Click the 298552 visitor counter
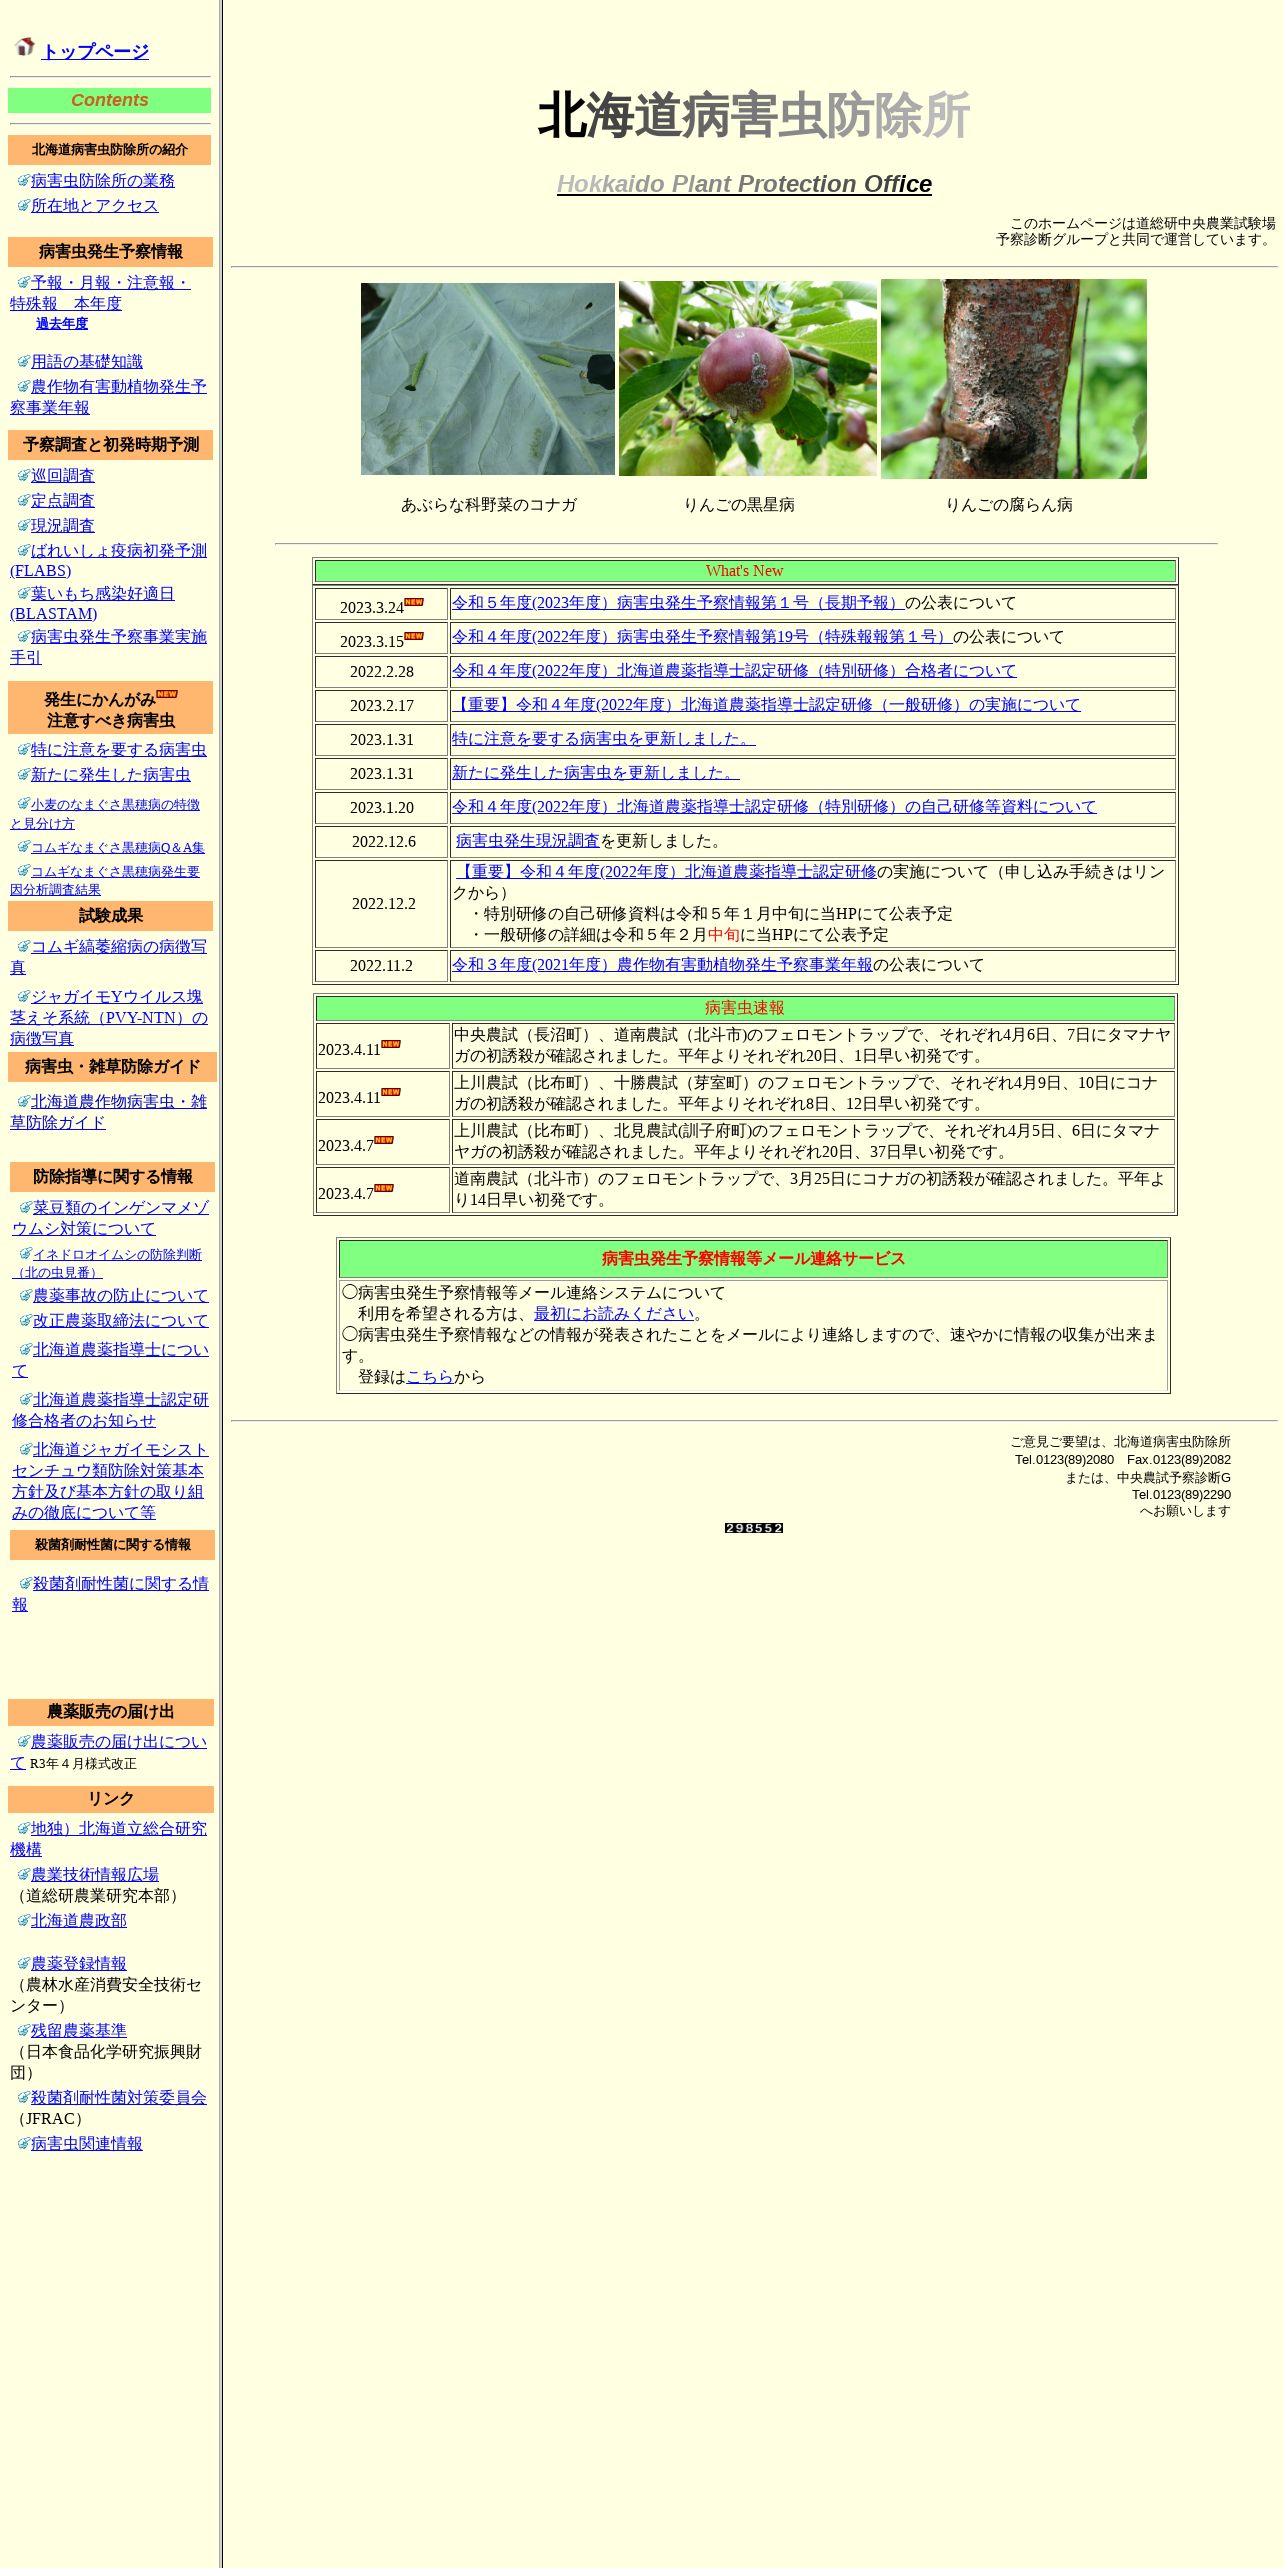This screenshot has width=1284, height=2568. click(754, 1528)
